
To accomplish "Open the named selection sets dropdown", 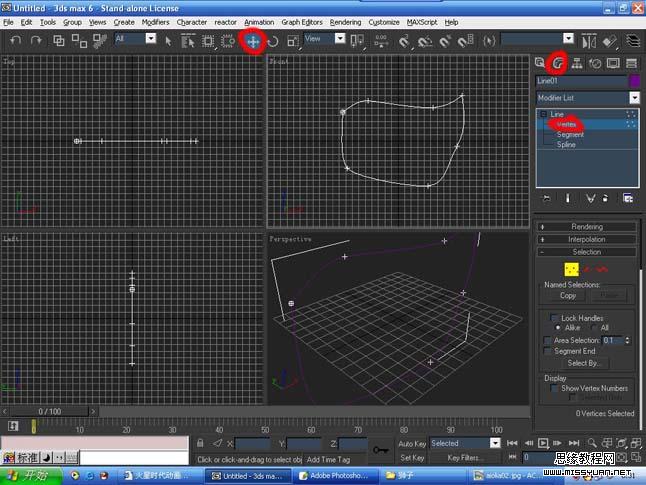I will pyautogui.click(x=568, y=38).
